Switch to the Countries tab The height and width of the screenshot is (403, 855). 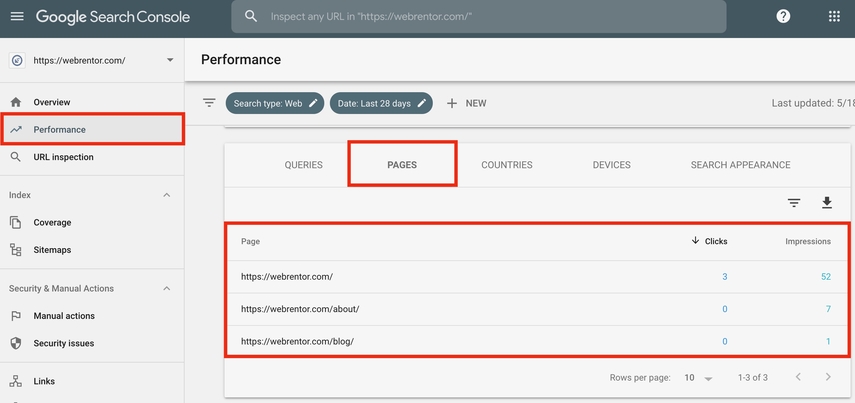coord(506,165)
